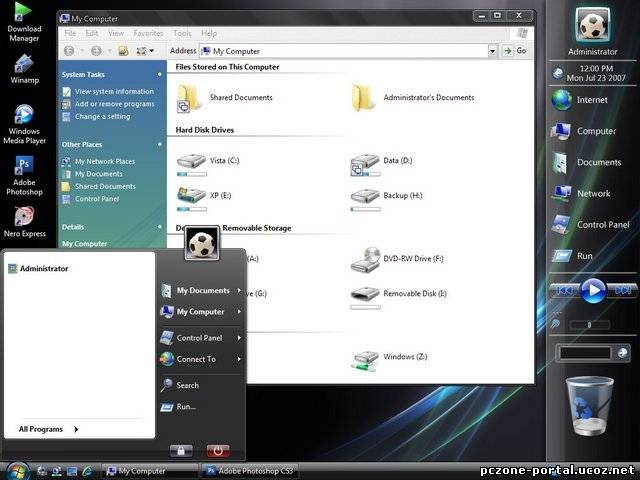Open Control Panel from the sidebar
Viewport: 640px width, 480px height.
[x=591, y=224]
